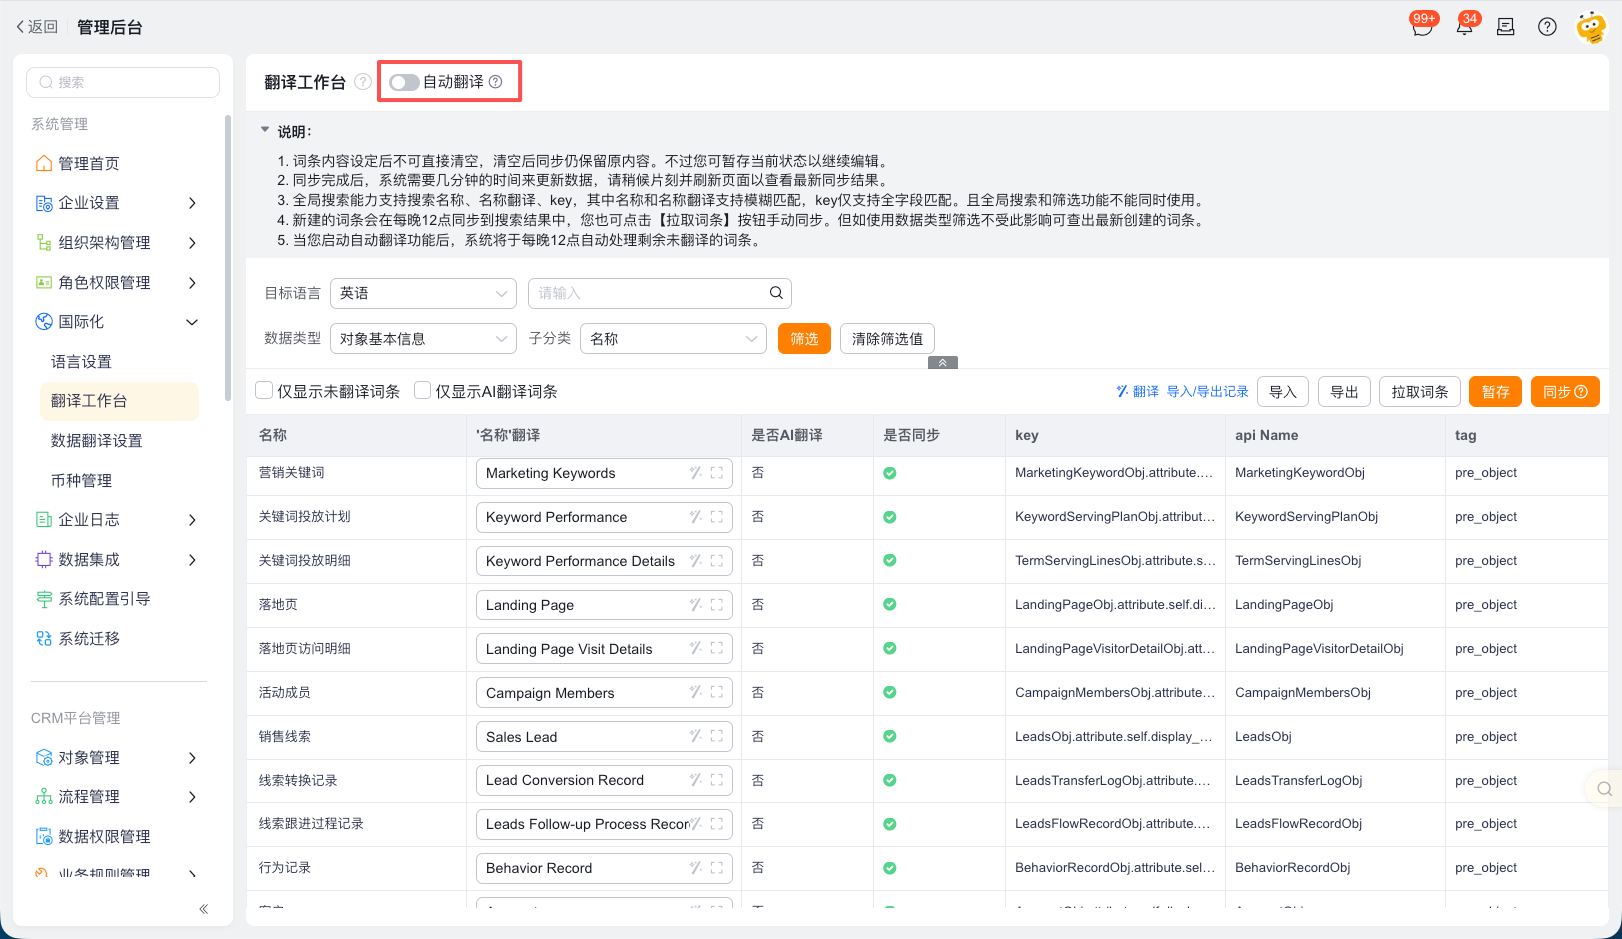This screenshot has width=1622, height=939.
Task: Click the sidebar vertical scrollbar
Action: 228,258
